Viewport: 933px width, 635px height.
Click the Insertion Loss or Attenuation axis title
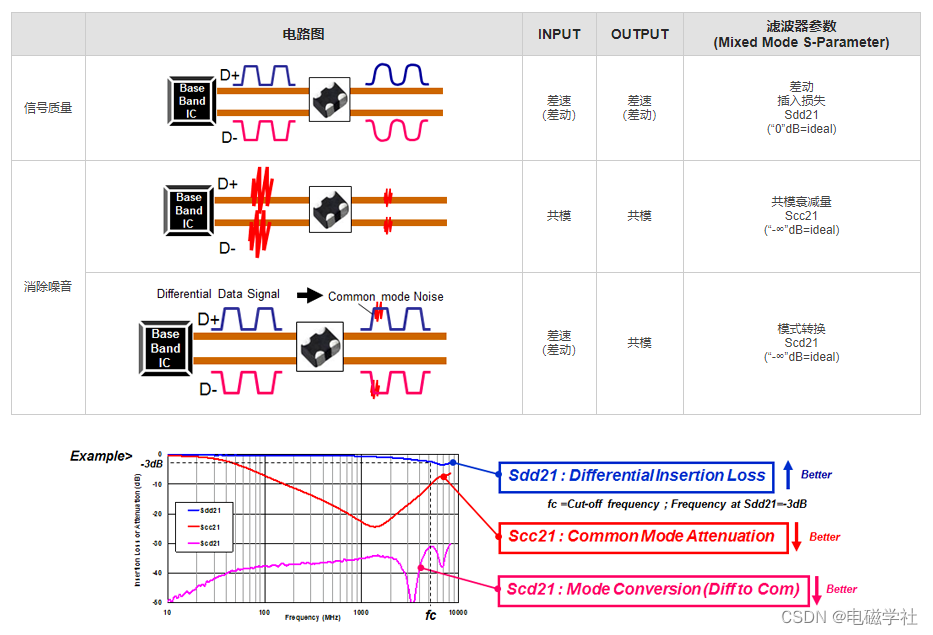tap(137, 530)
